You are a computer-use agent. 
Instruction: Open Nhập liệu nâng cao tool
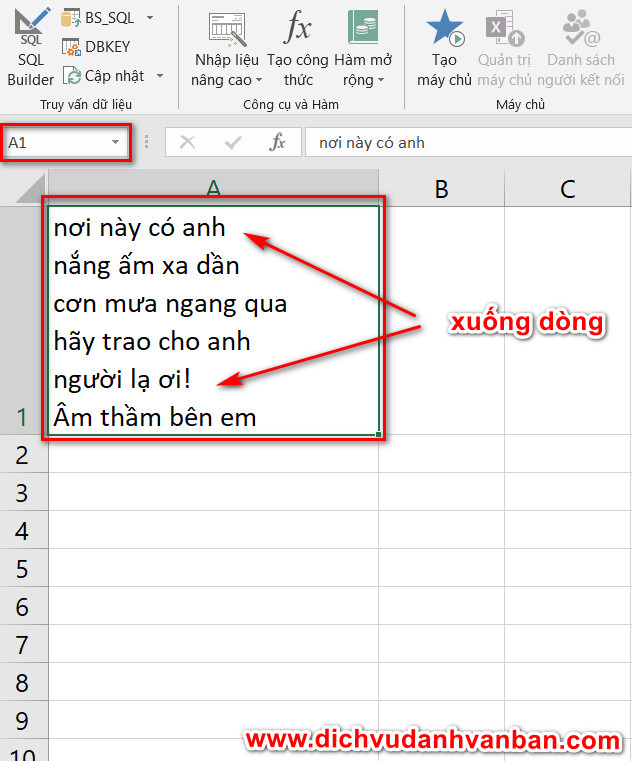[x=226, y=48]
